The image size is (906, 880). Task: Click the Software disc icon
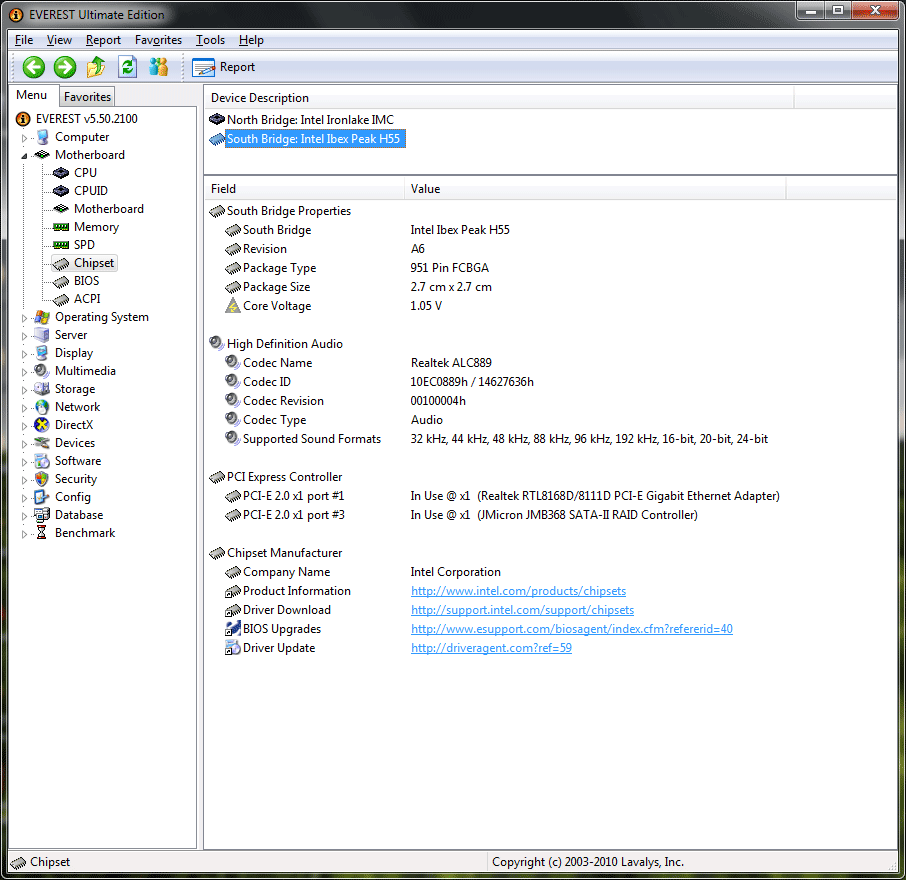click(x=42, y=461)
